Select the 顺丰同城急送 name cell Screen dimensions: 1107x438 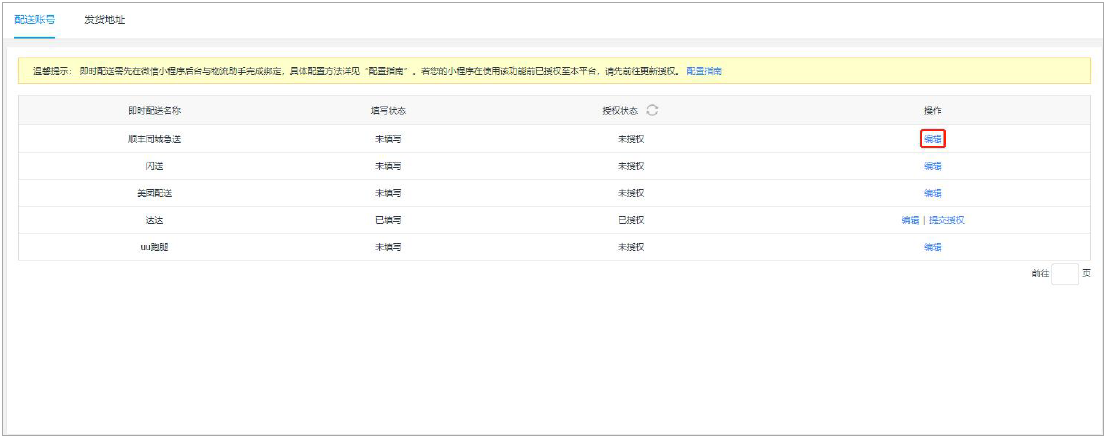148,139
